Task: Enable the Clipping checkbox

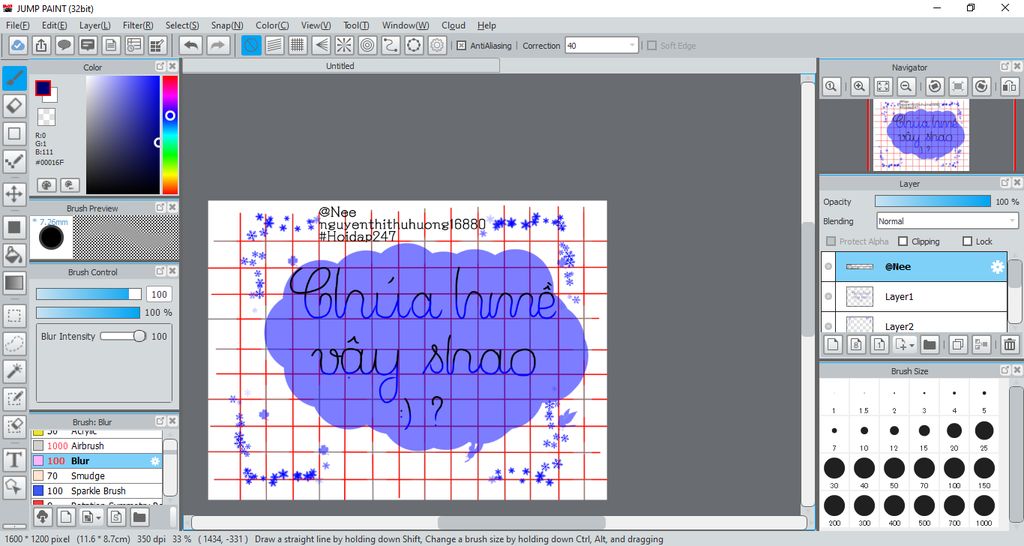Action: (x=903, y=241)
